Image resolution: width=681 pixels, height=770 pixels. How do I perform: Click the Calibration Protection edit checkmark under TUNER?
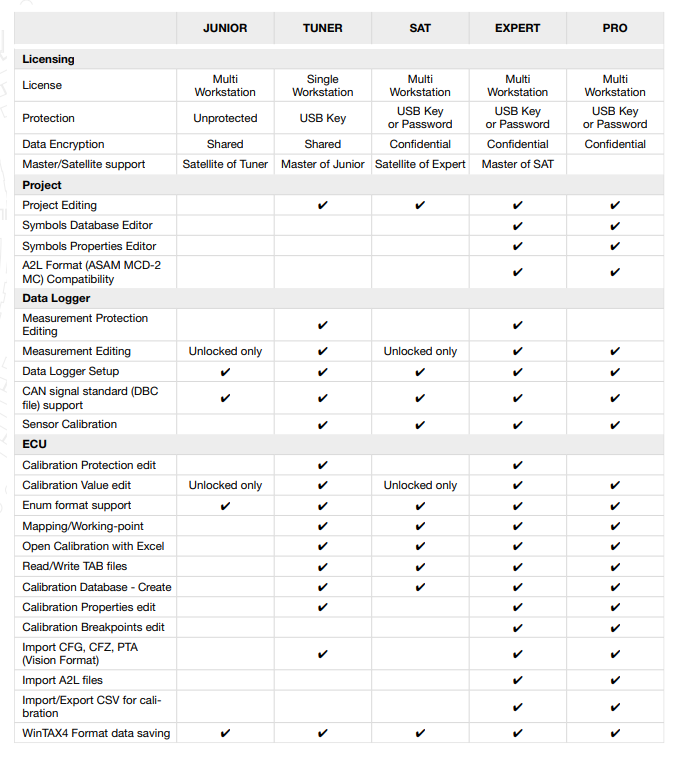pos(322,466)
